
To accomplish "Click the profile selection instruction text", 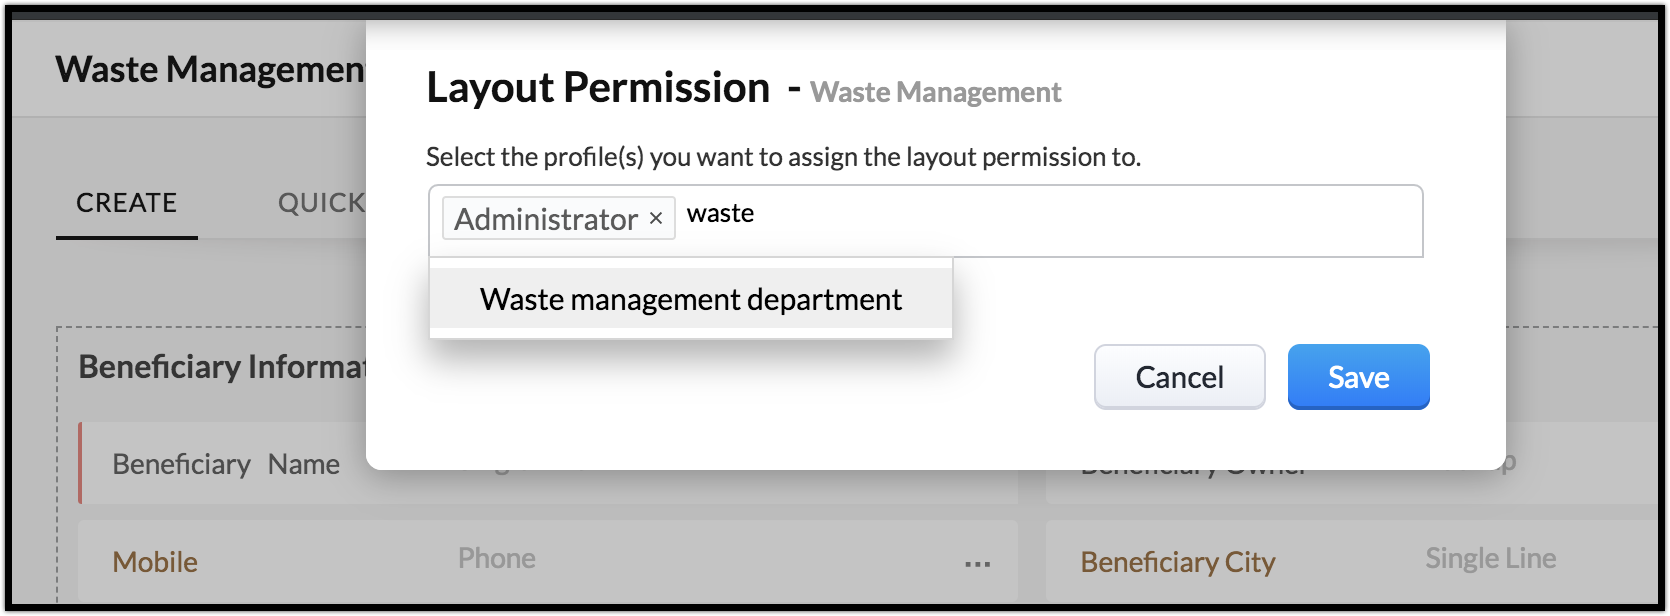I will 783,157.
